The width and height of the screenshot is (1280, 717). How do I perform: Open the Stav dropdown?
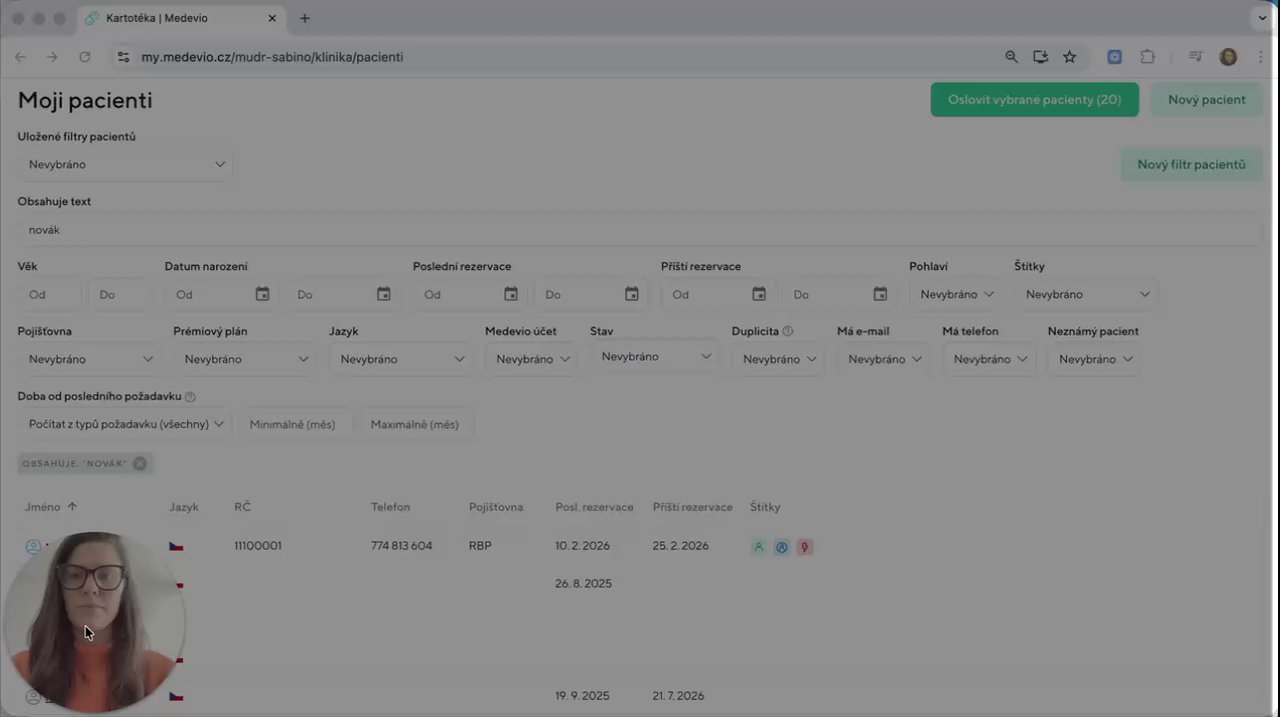point(655,357)
